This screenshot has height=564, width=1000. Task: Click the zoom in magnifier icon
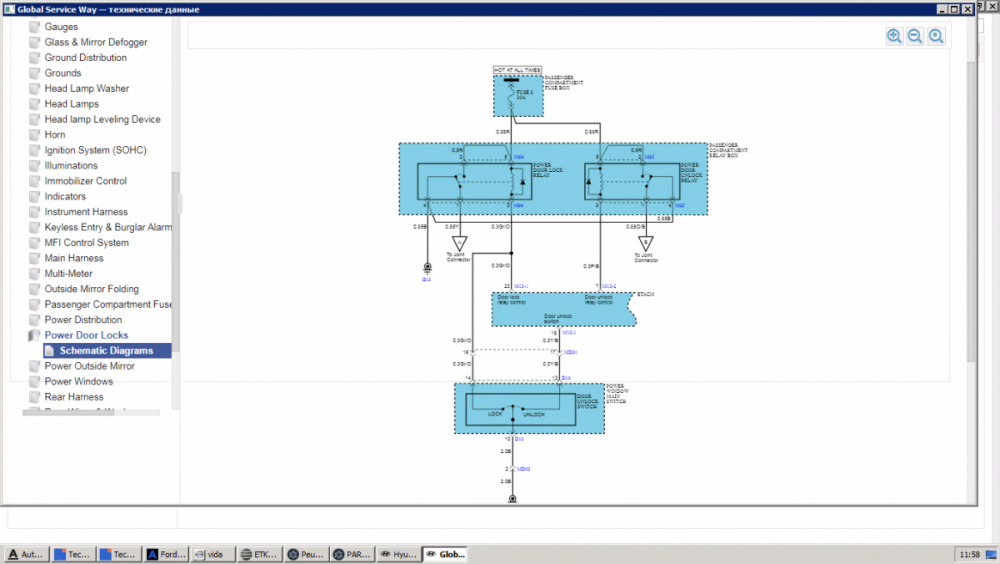pos(894,36)
